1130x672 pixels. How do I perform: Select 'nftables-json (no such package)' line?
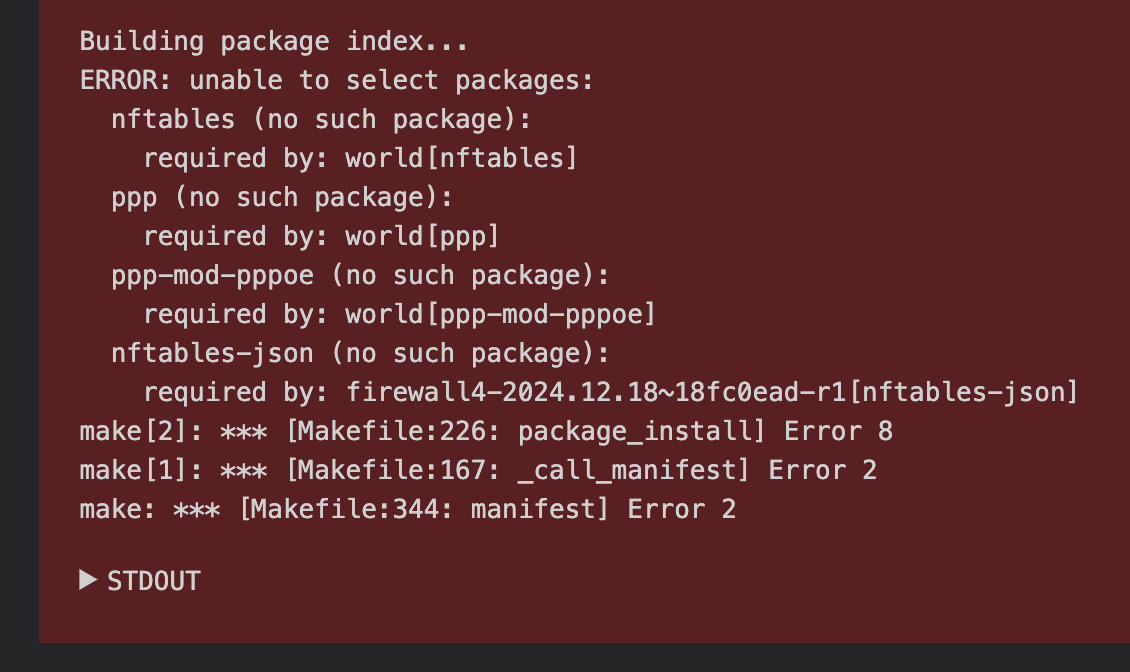click(x=360, y=353)
